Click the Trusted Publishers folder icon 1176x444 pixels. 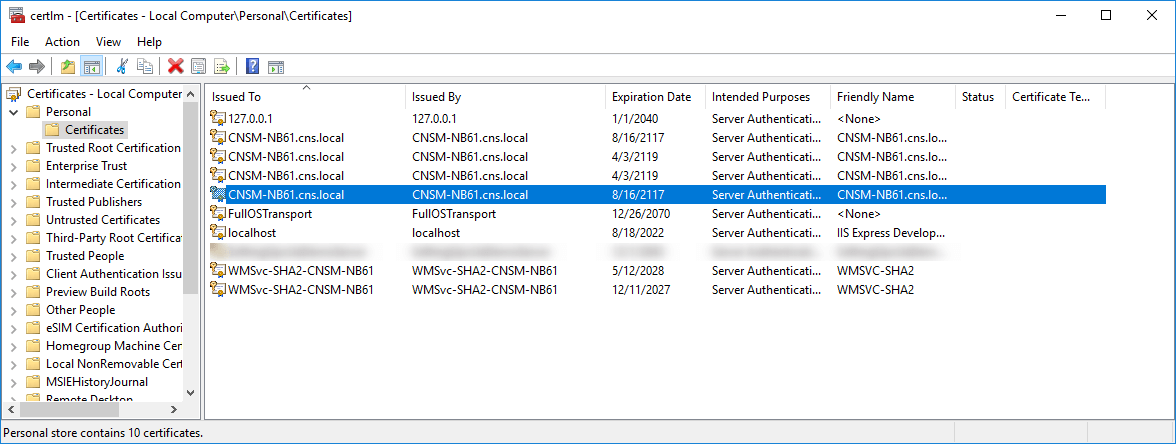(32, 202)
